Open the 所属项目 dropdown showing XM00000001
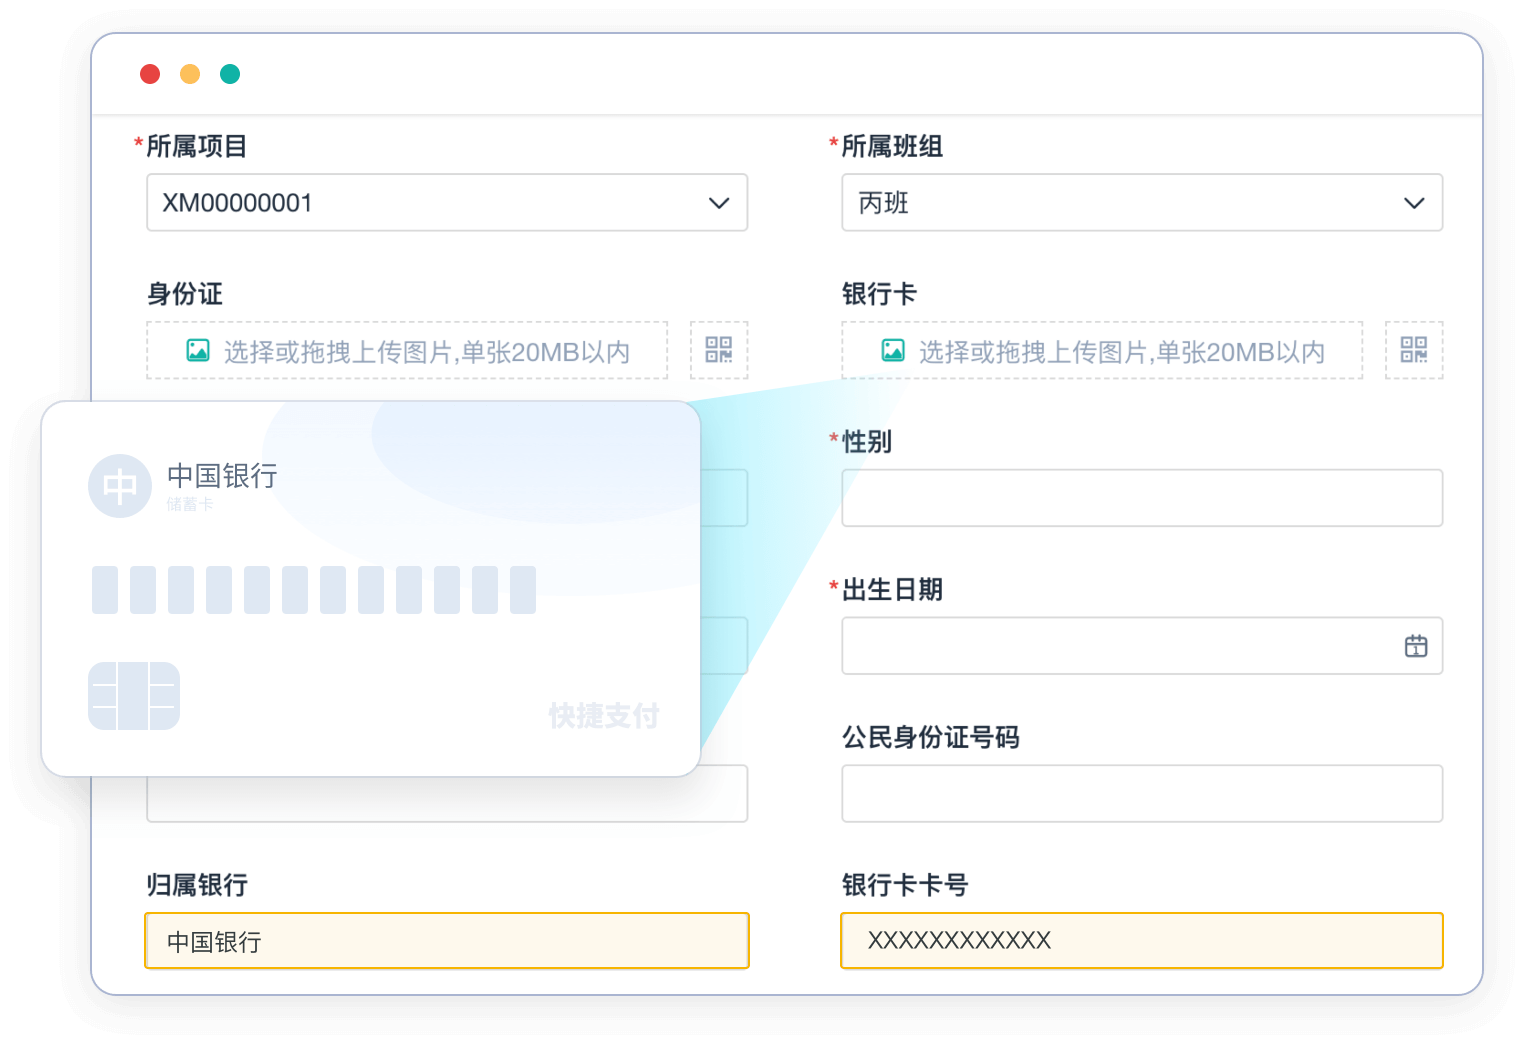This screenshot has height=1044, width=1524. 447,202
